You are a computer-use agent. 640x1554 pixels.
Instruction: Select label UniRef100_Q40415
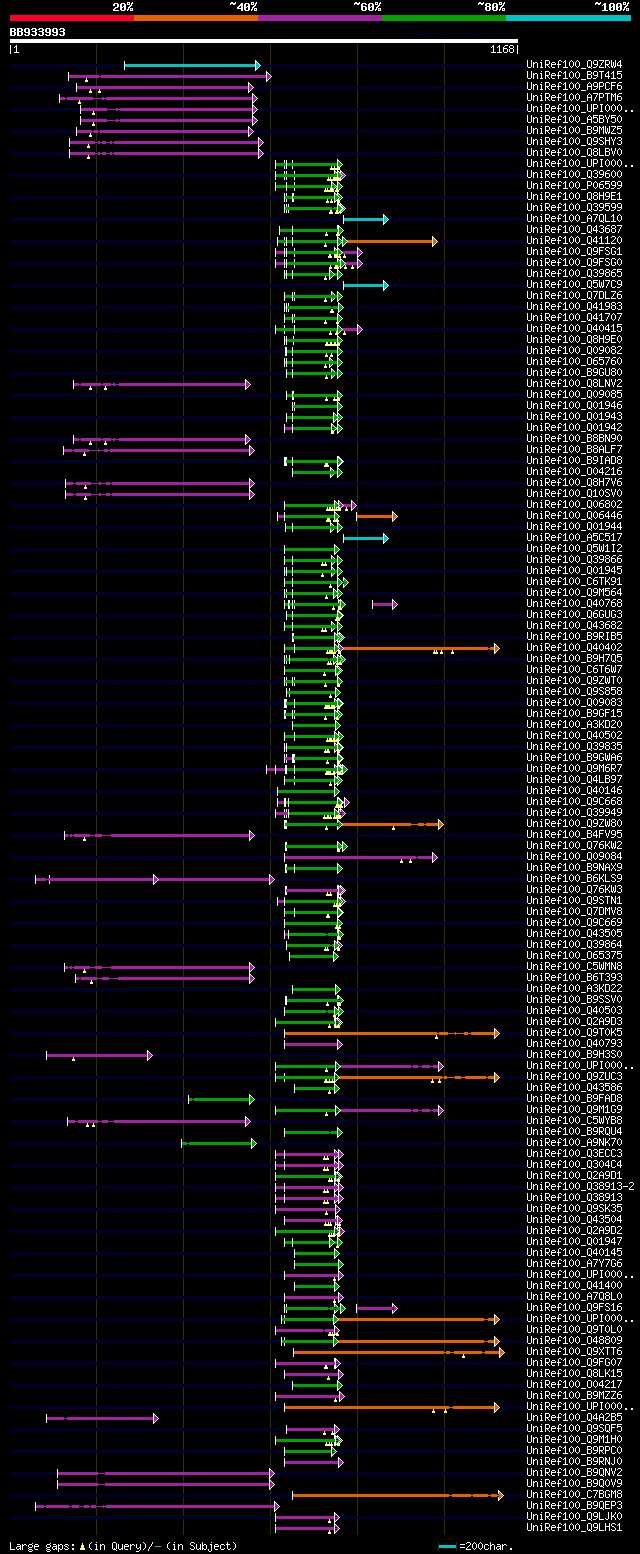[x=574, y=328]
